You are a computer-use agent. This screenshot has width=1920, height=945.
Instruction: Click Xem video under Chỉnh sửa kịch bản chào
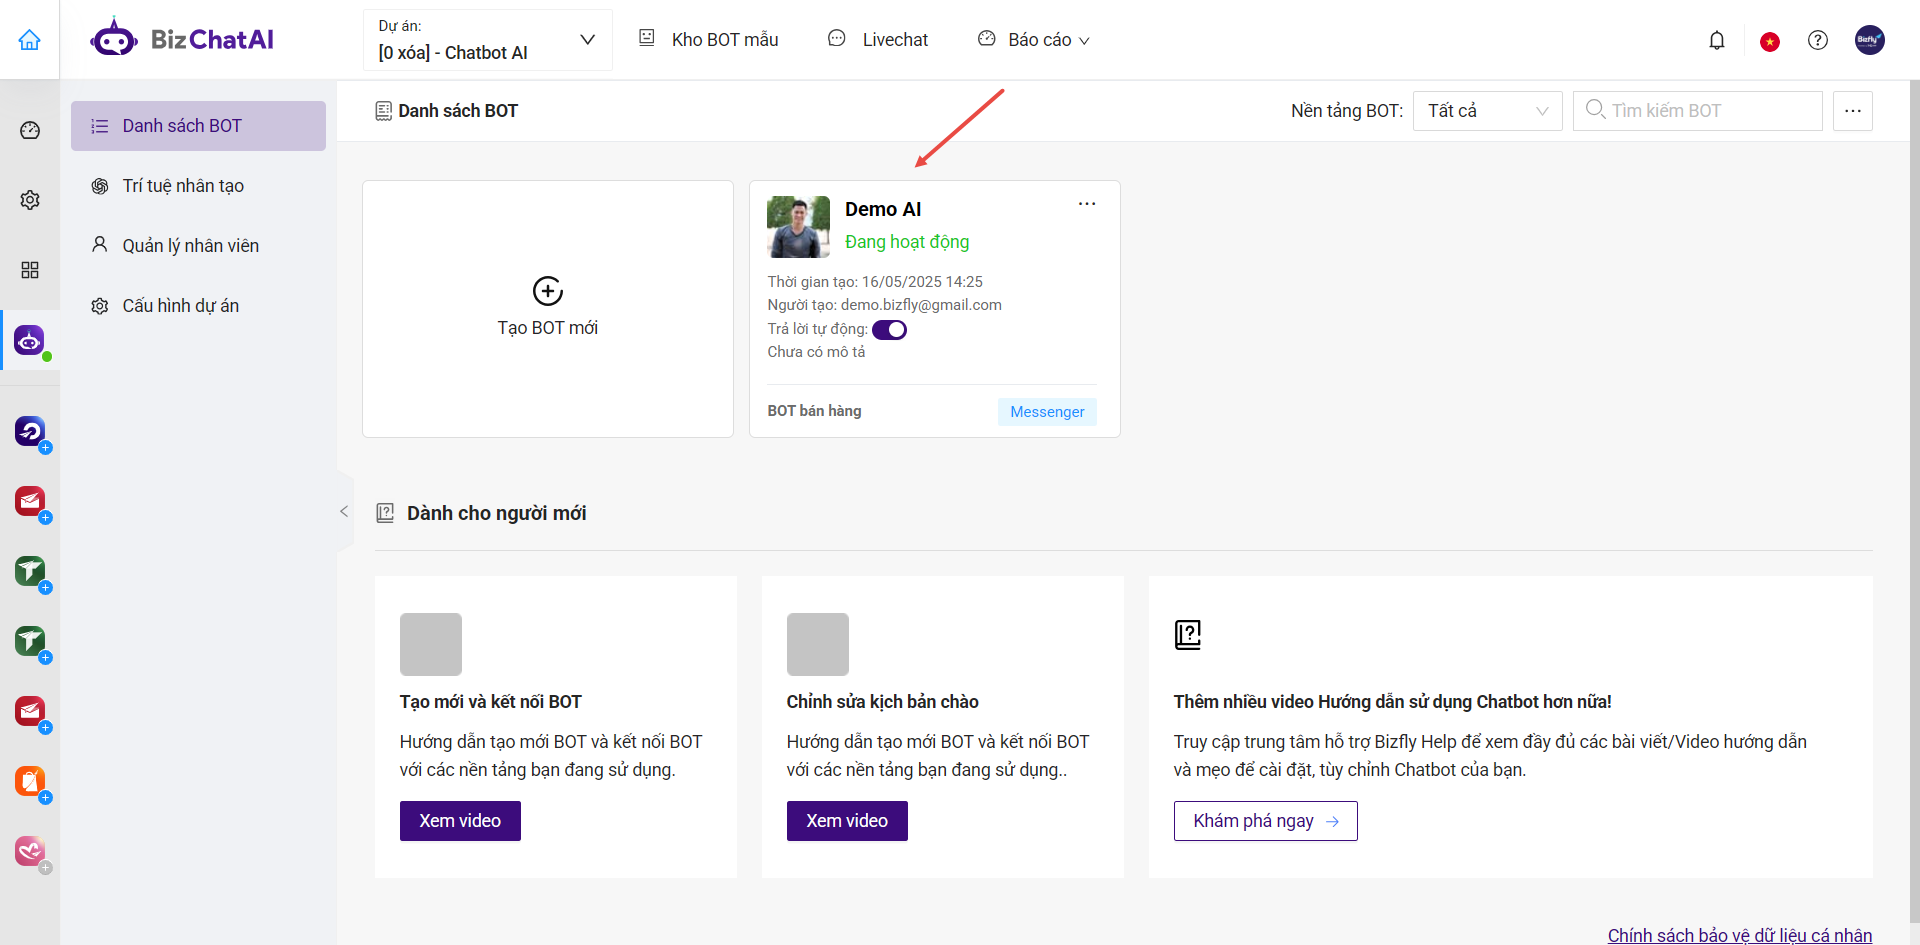tap(847, 821)
